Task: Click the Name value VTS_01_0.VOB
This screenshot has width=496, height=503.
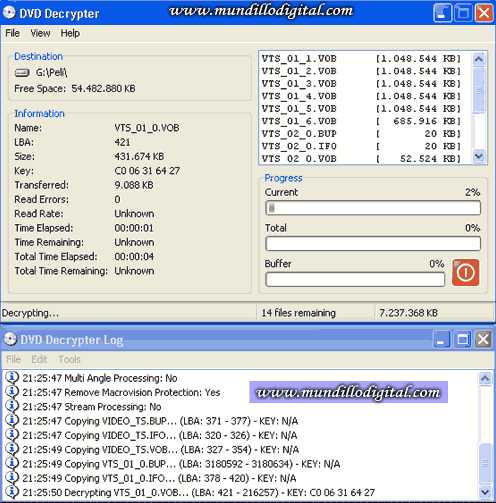Action: pyautogui.click(x=147, y=128)
